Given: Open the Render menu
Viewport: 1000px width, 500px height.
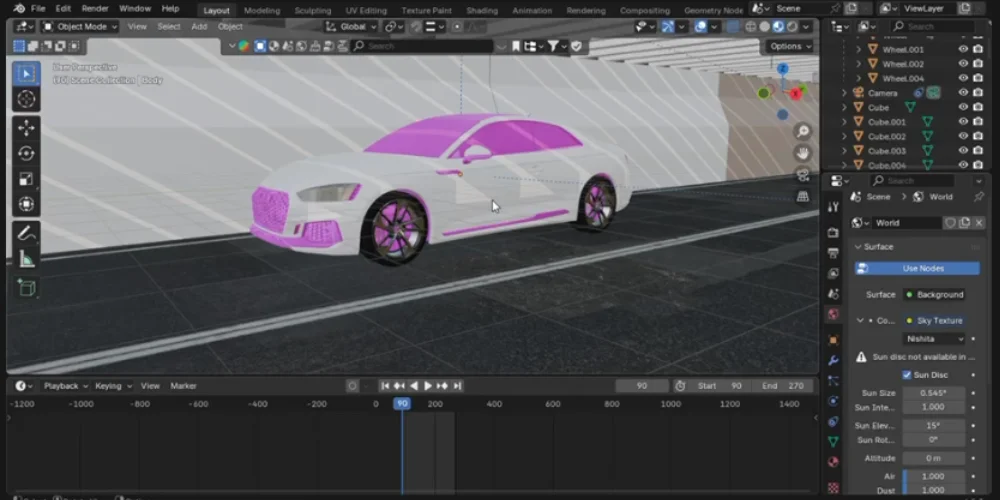Looking at the screenshot, I should click(95, 8).
